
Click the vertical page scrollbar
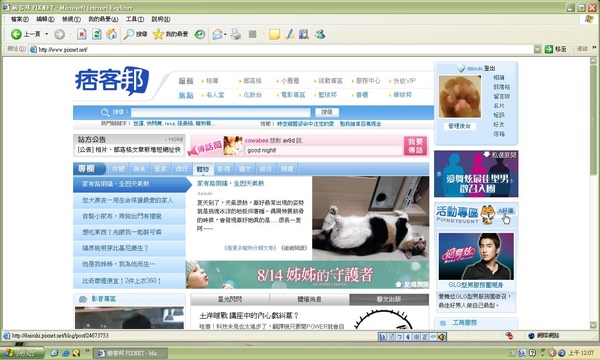coord(593,193)
